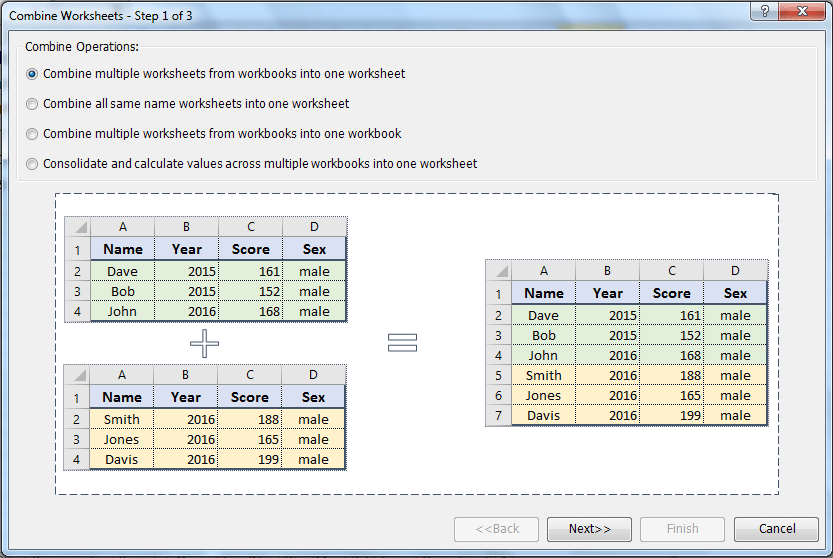Close the Combine Worksheets dialog

(803, 11)
